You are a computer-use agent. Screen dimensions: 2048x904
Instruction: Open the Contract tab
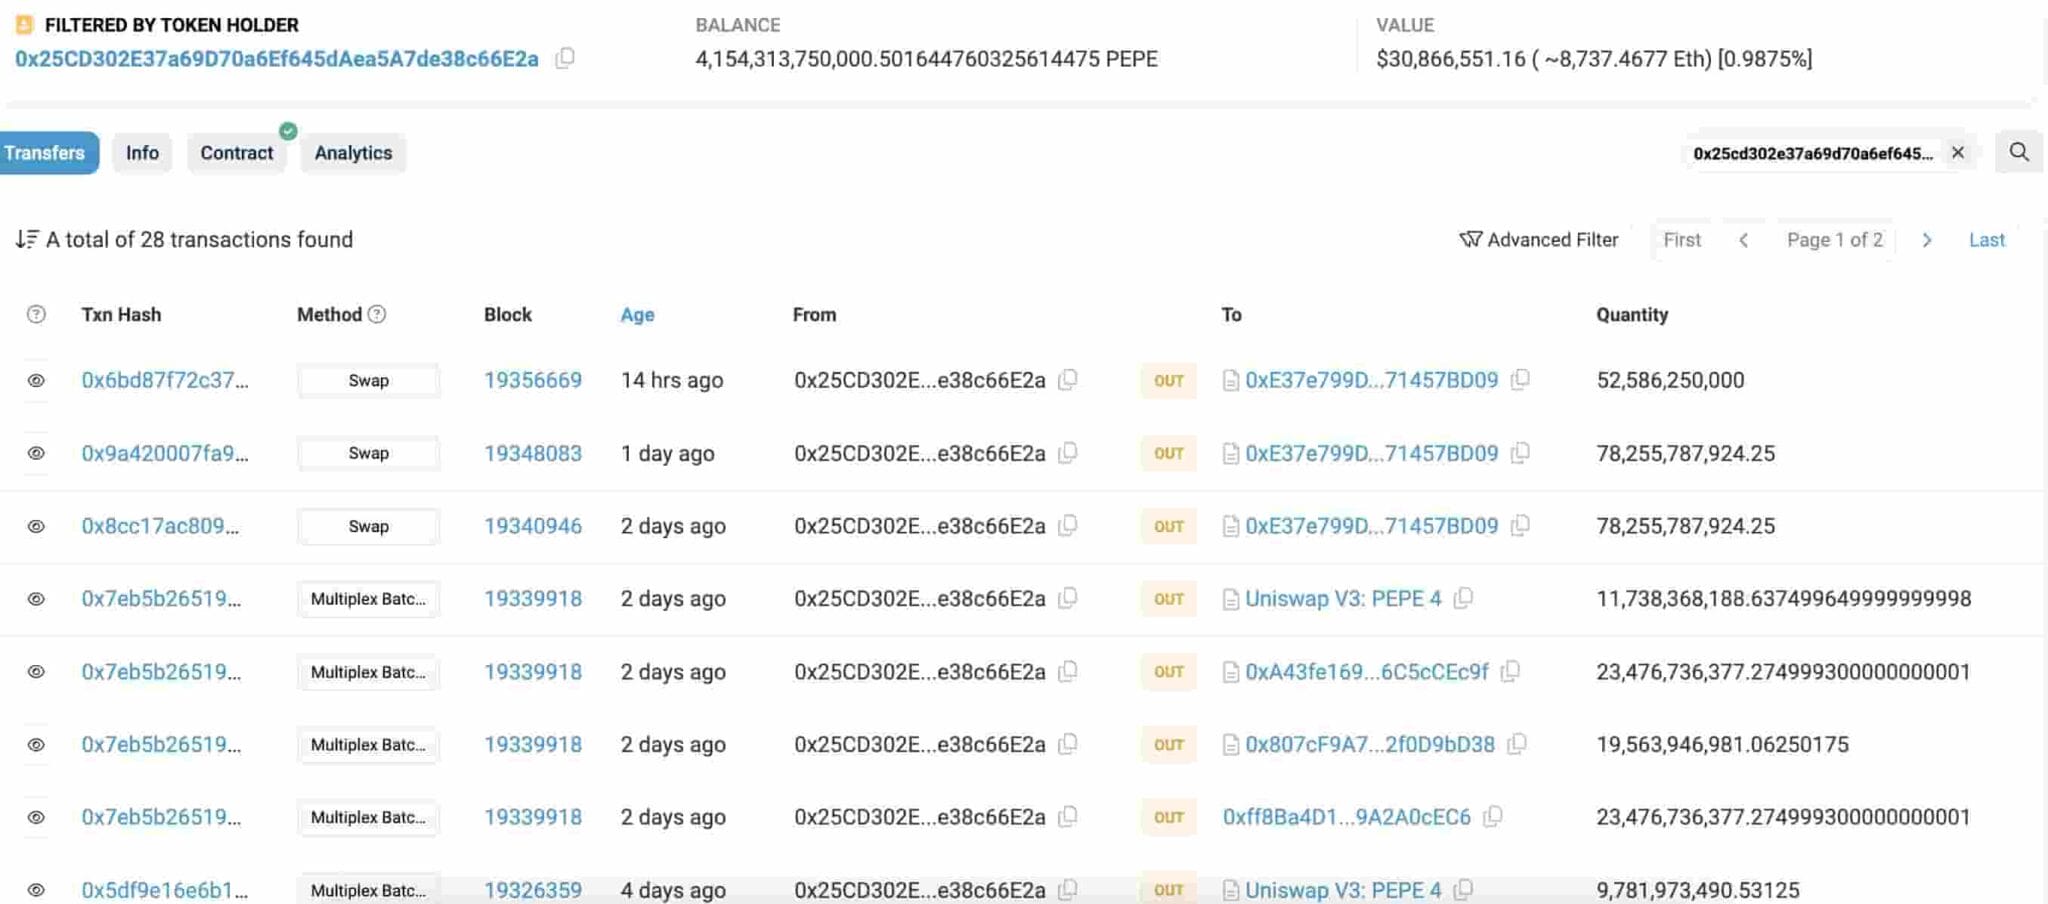point(237,153)
